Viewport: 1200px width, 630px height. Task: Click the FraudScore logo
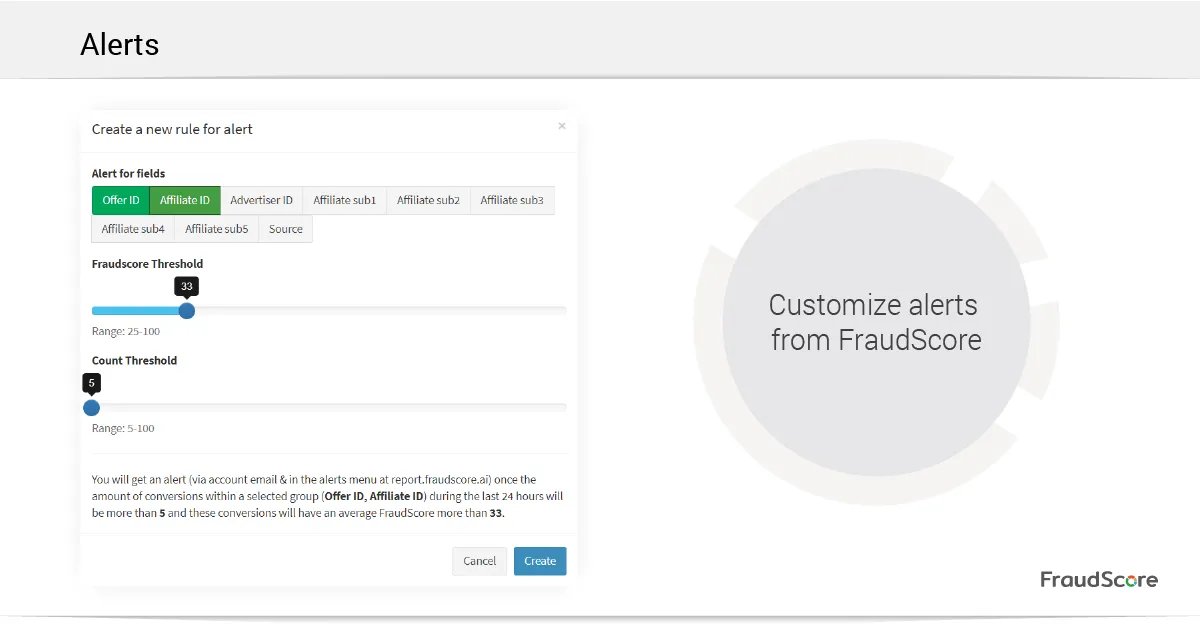click(1098, 580)
